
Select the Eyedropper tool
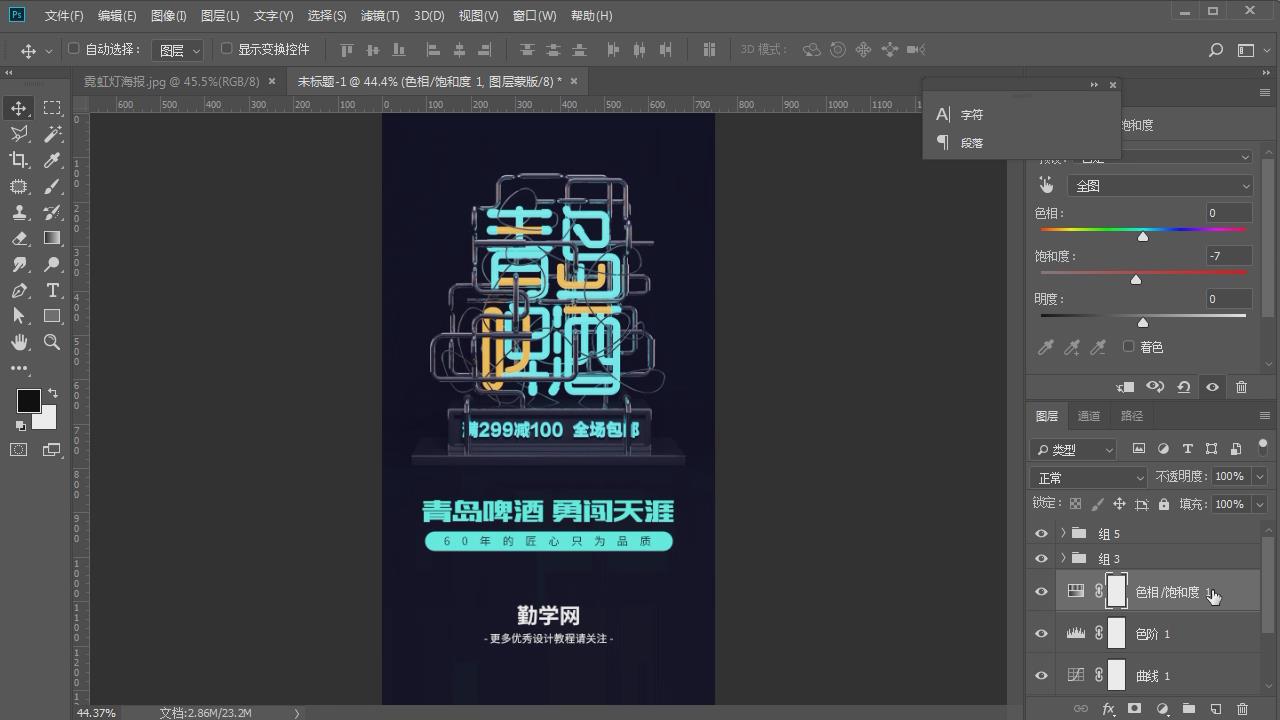point(52,160)
